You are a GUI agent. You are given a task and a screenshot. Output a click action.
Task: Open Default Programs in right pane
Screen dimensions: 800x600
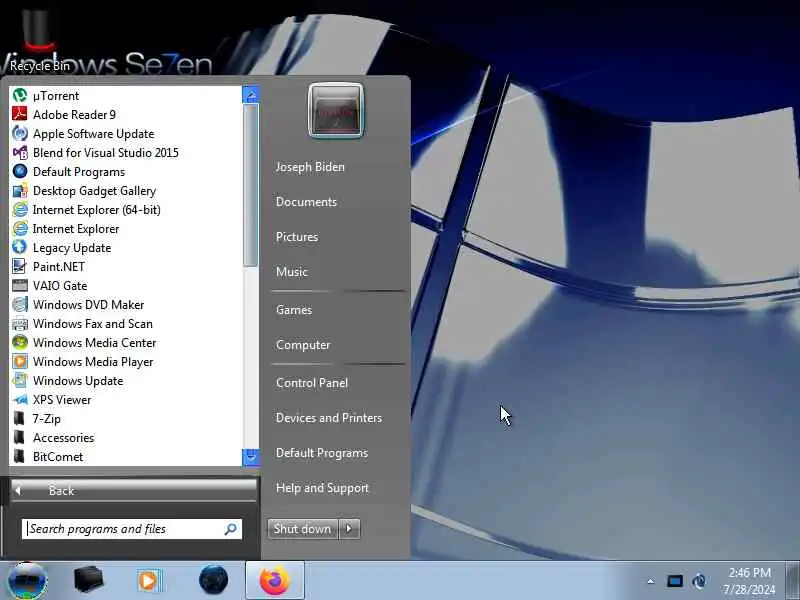coord(322,453)
